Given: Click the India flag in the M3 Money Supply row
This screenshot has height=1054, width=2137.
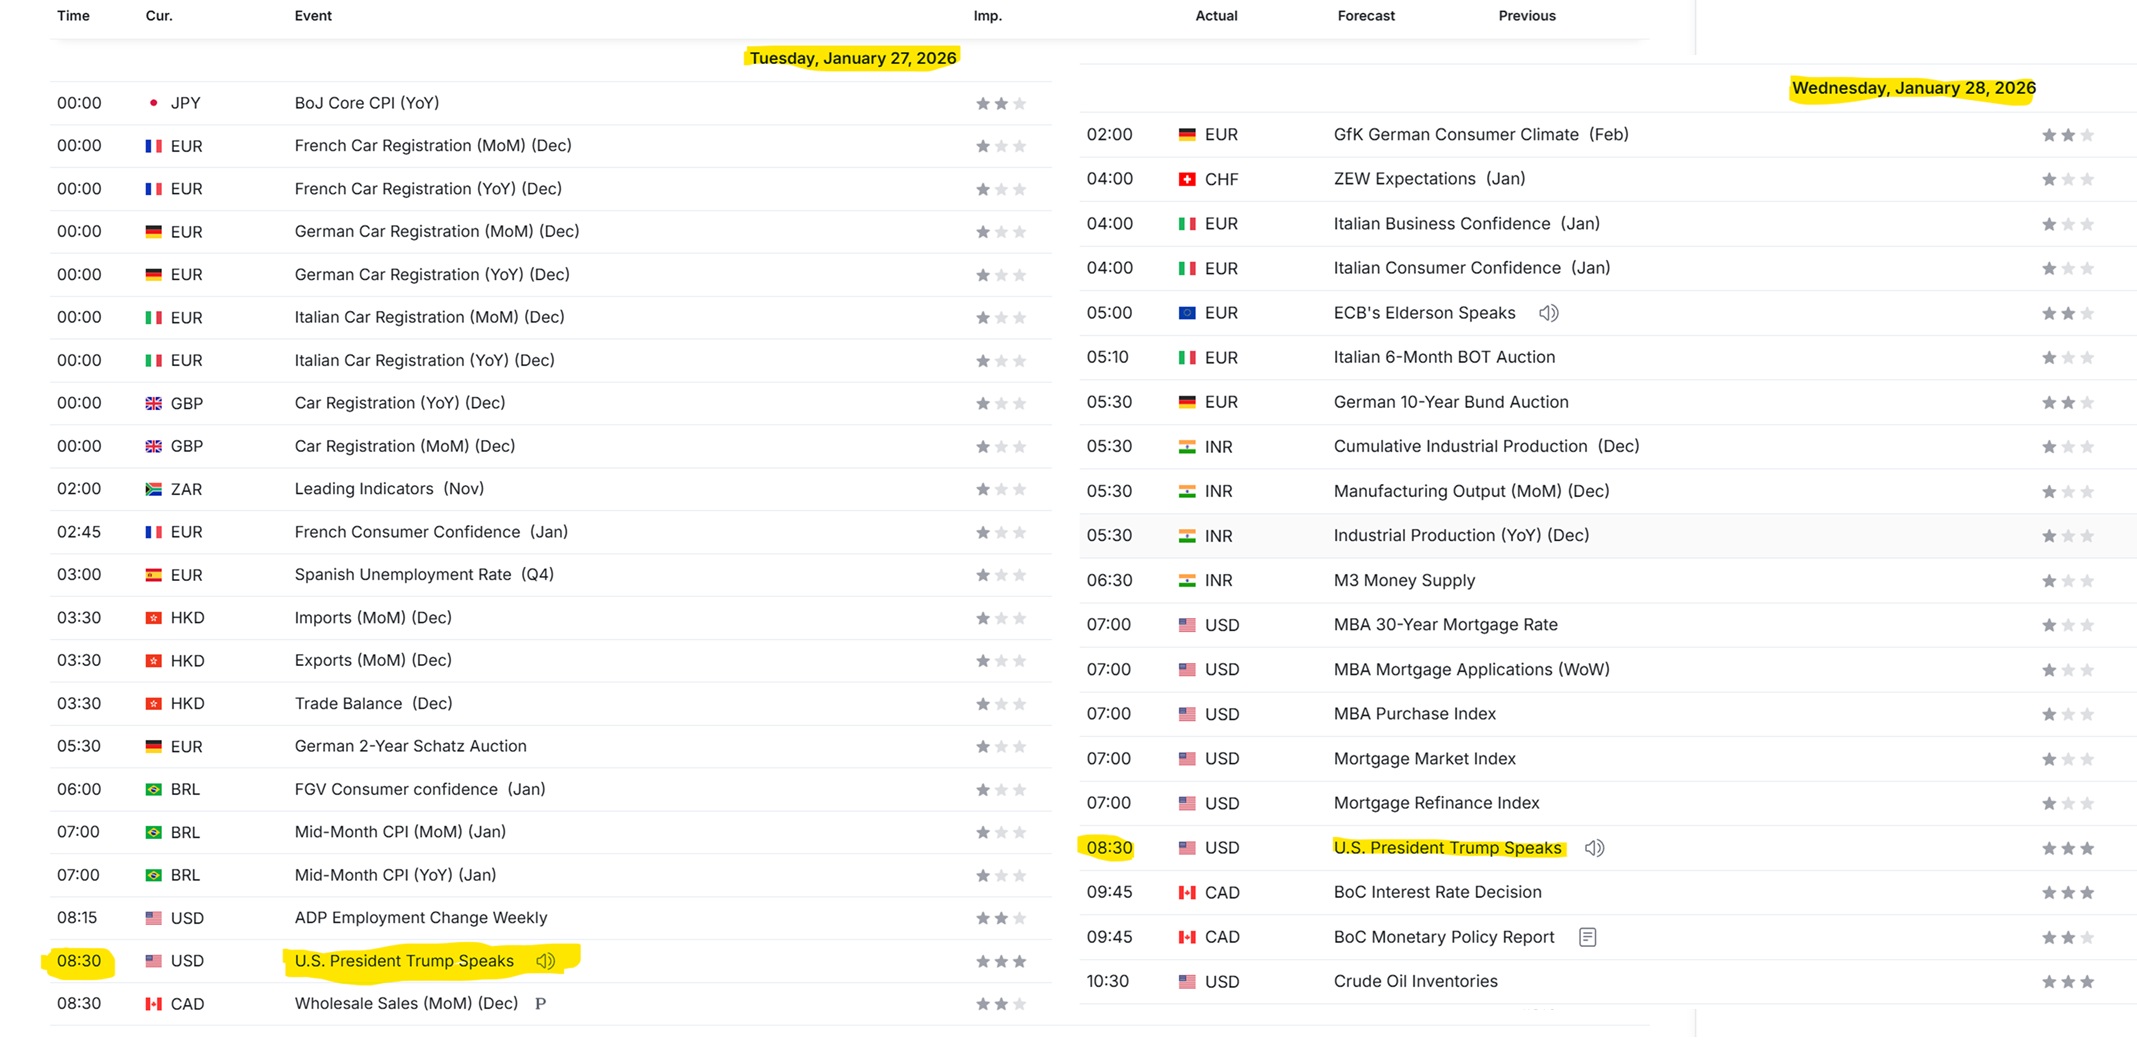Looking at the screenshot, I should (x=1187, y=580).
